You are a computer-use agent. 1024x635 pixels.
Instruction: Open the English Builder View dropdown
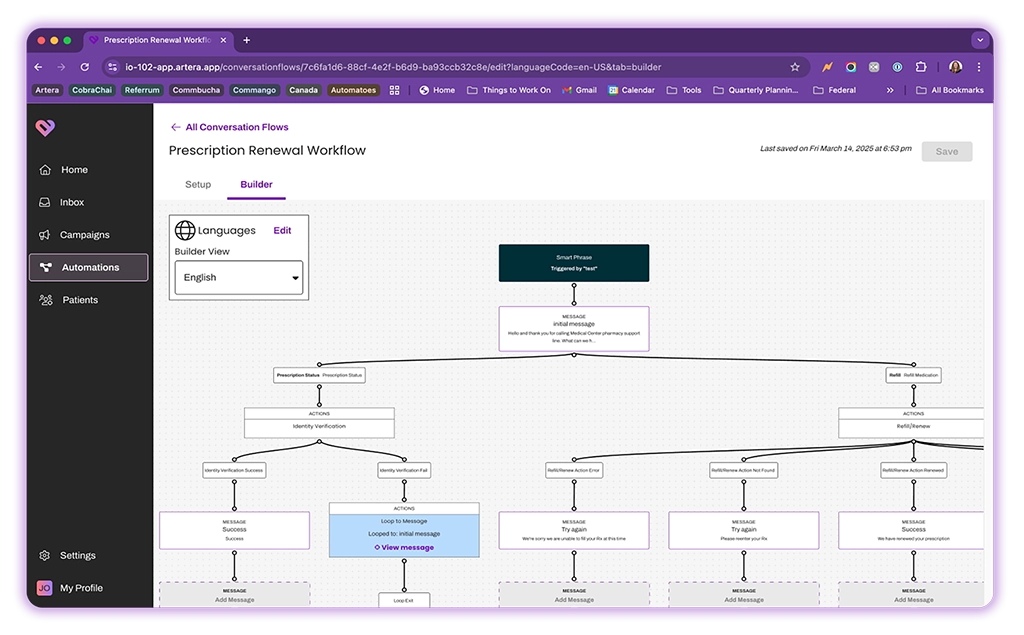(239, 278)
